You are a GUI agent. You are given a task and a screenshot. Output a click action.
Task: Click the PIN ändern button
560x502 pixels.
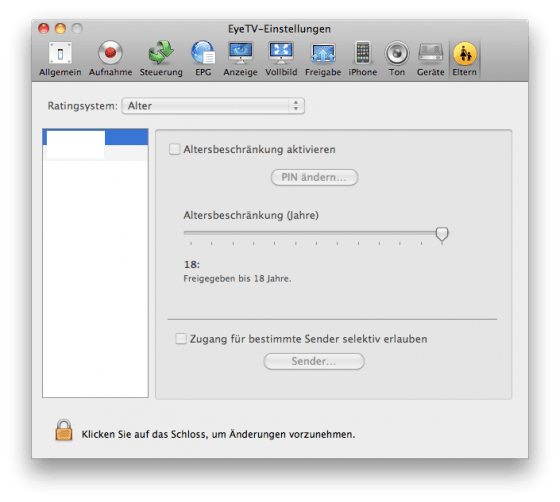coord(314,177)
